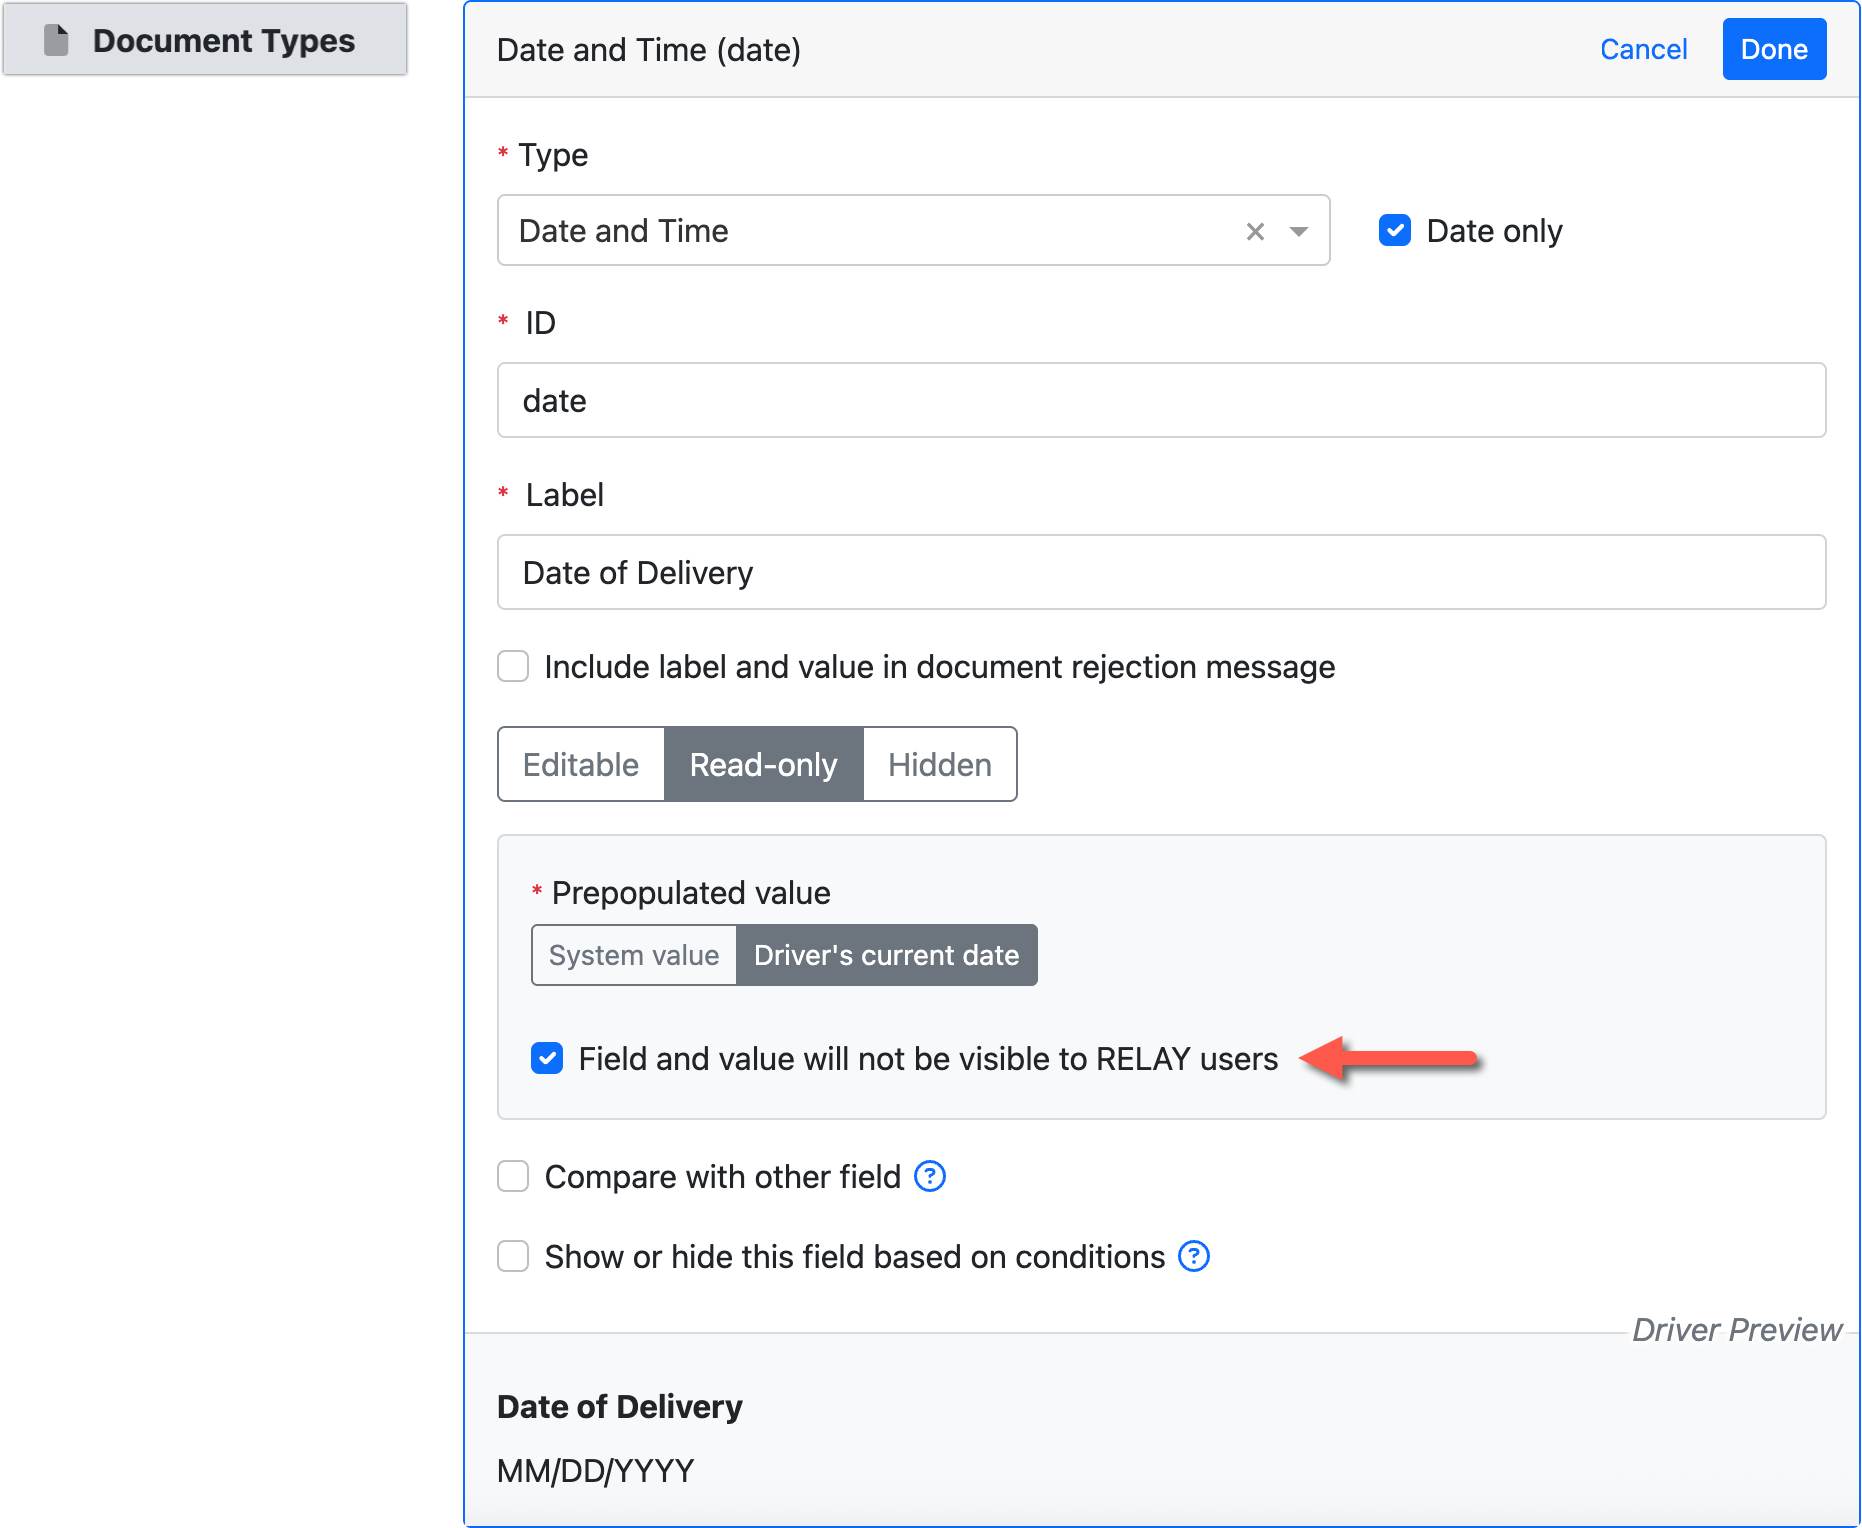Clear the Type selection with X icon
Screen dimensions: 1862x1528
point(1255,232)
